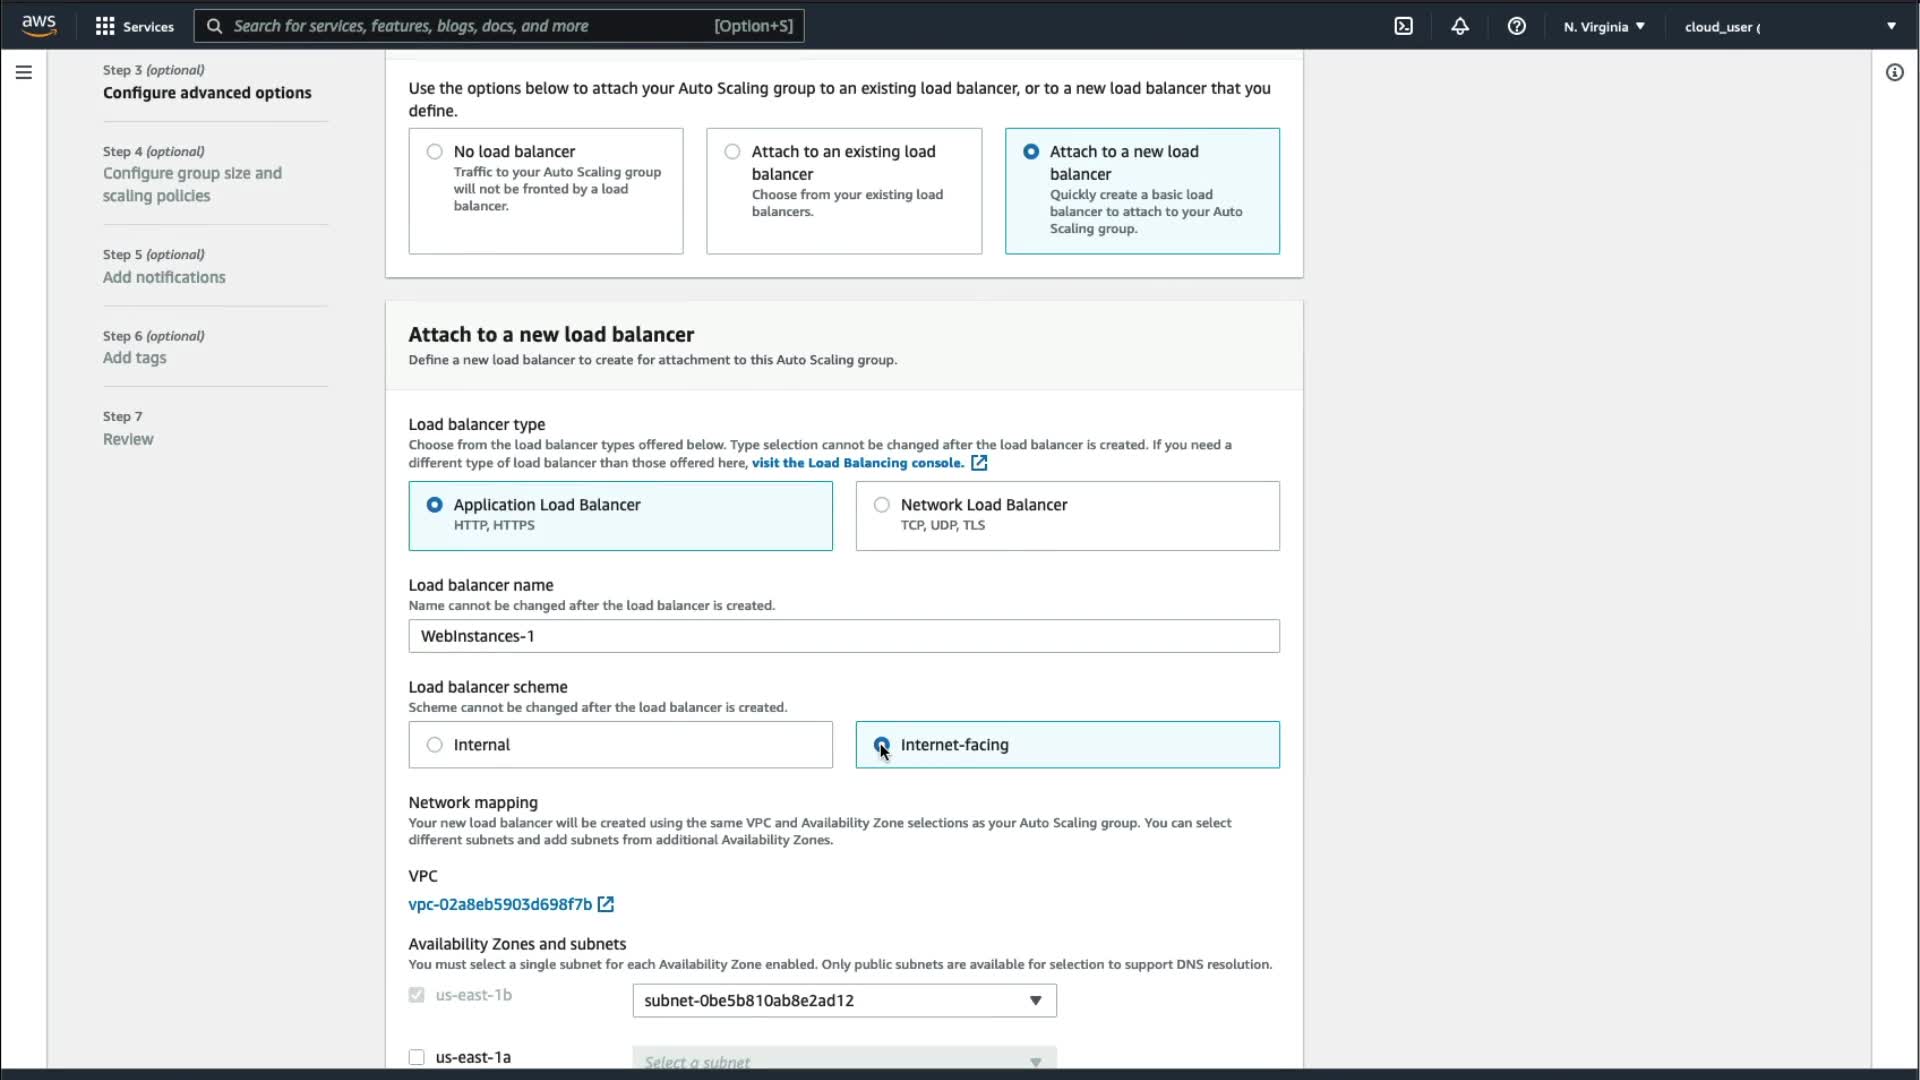Open the CloudShell terminal icon
This screenshot has width=1920, height=1080.
pyautogui.click(x=1403, y=26)
